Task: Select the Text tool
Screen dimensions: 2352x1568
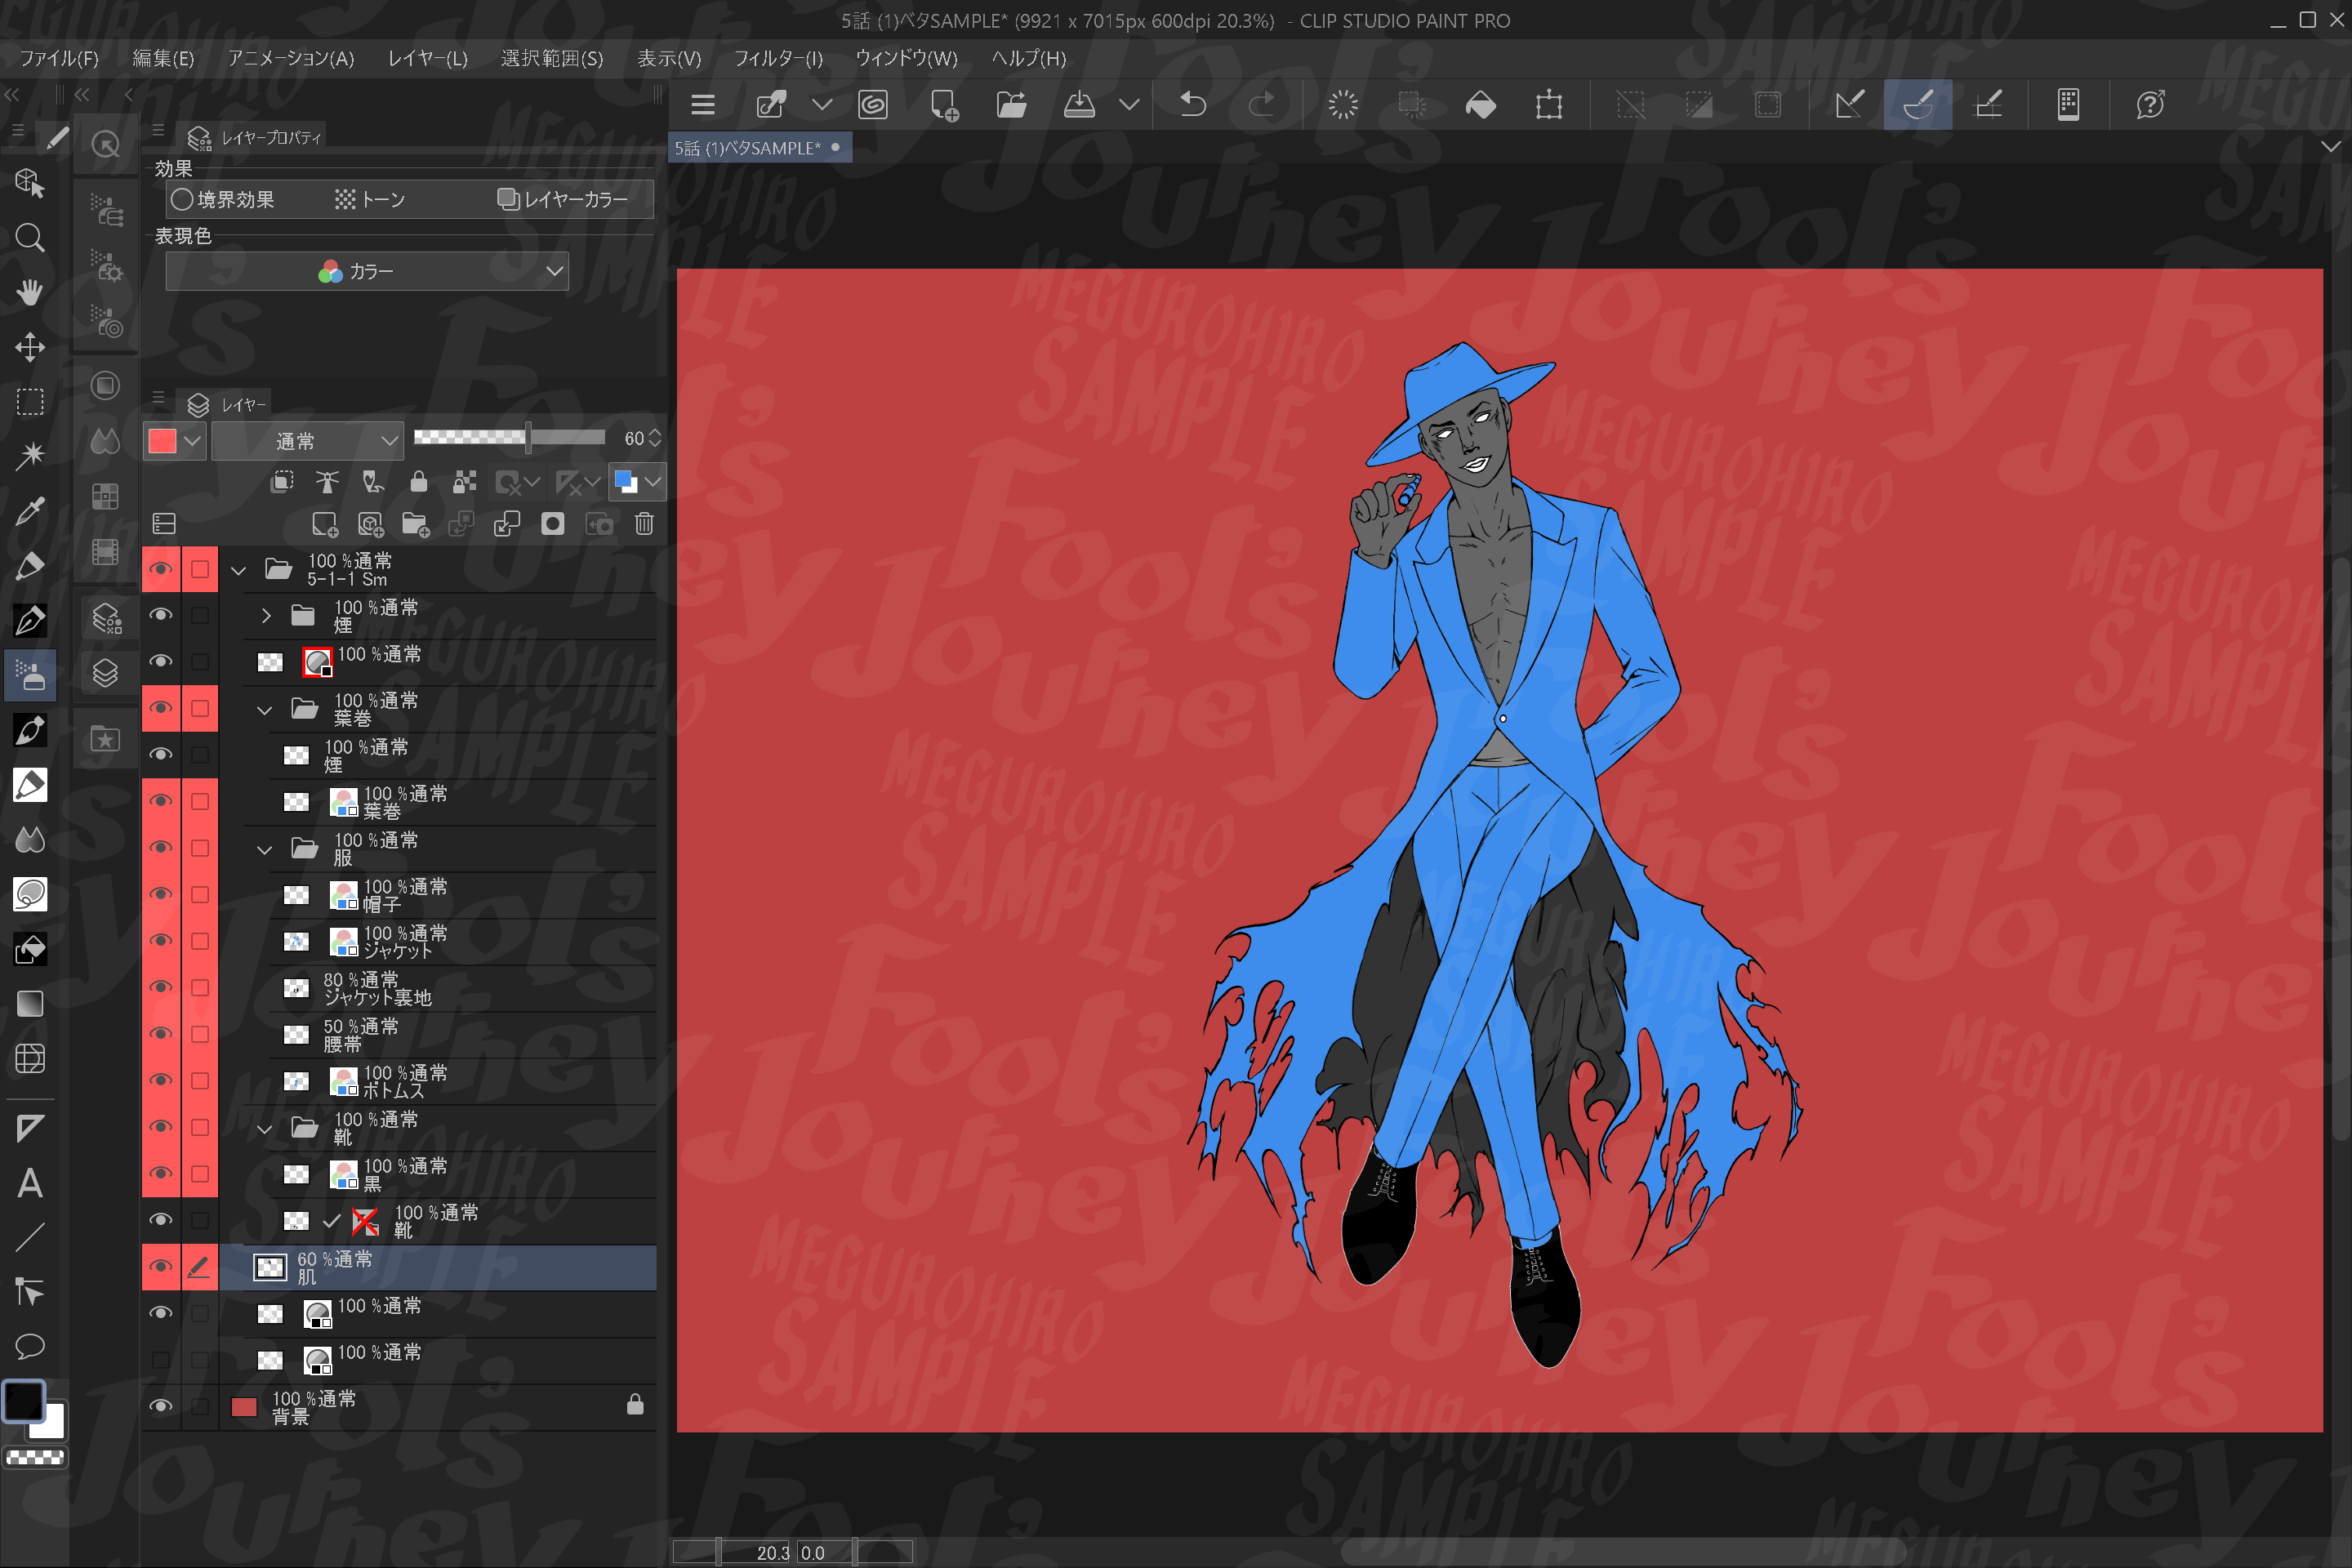Action: (30, 1183)
